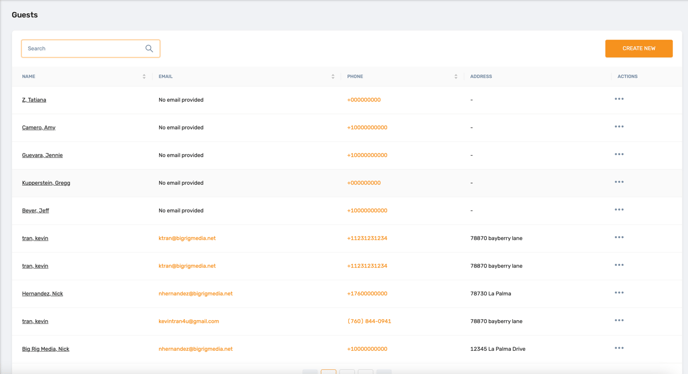
Task: Click Camero, Amy's phone number
Action: click(367, 128)
